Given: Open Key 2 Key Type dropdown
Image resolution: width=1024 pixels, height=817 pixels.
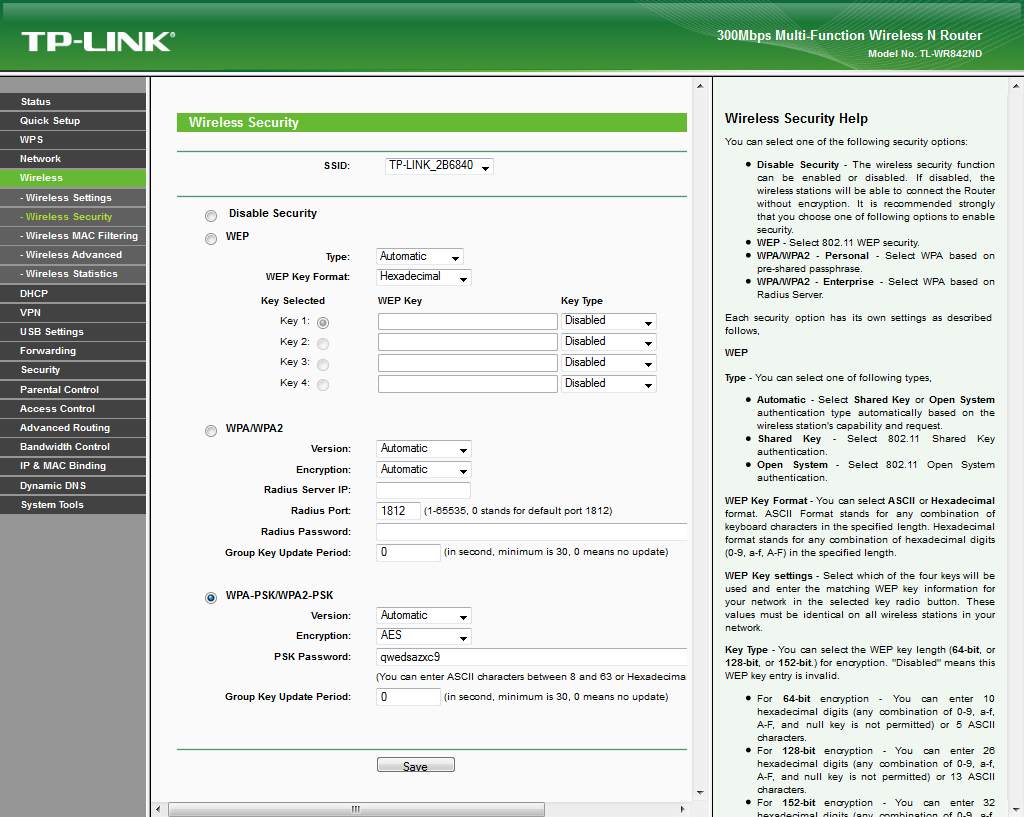Looking at the screenshot, I should click(x=609, y=342).
